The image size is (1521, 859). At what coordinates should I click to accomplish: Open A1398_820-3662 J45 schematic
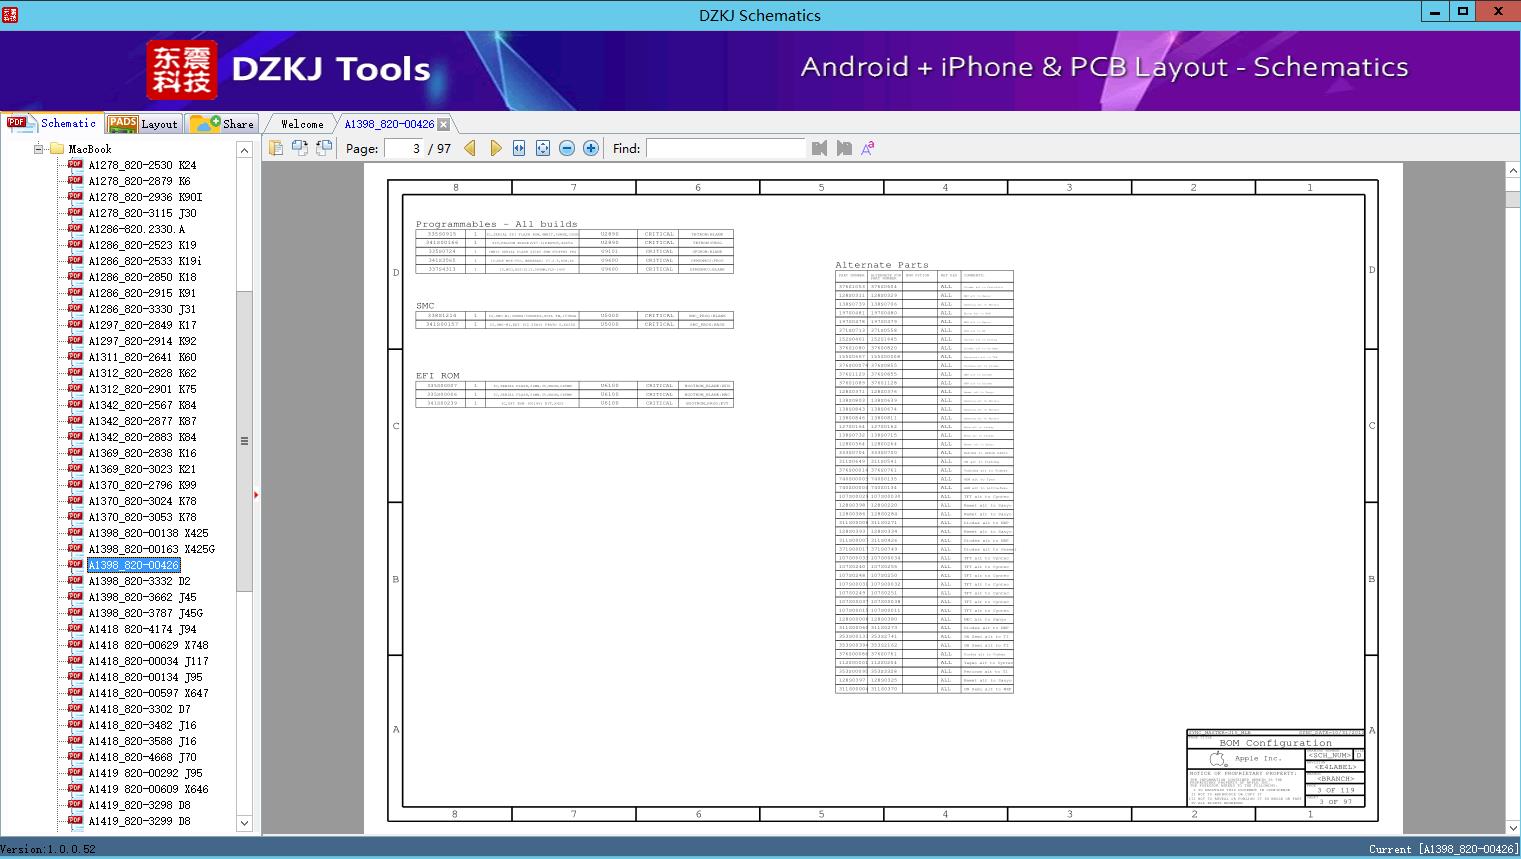[142, 597]
